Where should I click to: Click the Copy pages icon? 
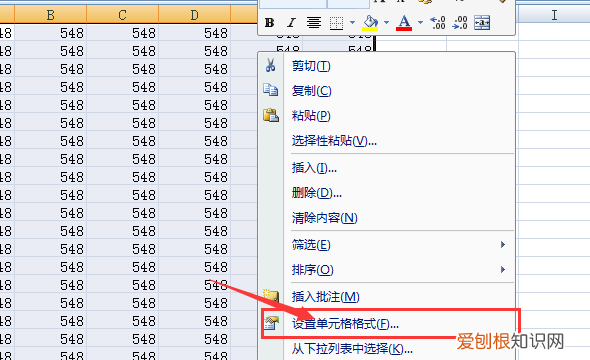tap(271, 90)
